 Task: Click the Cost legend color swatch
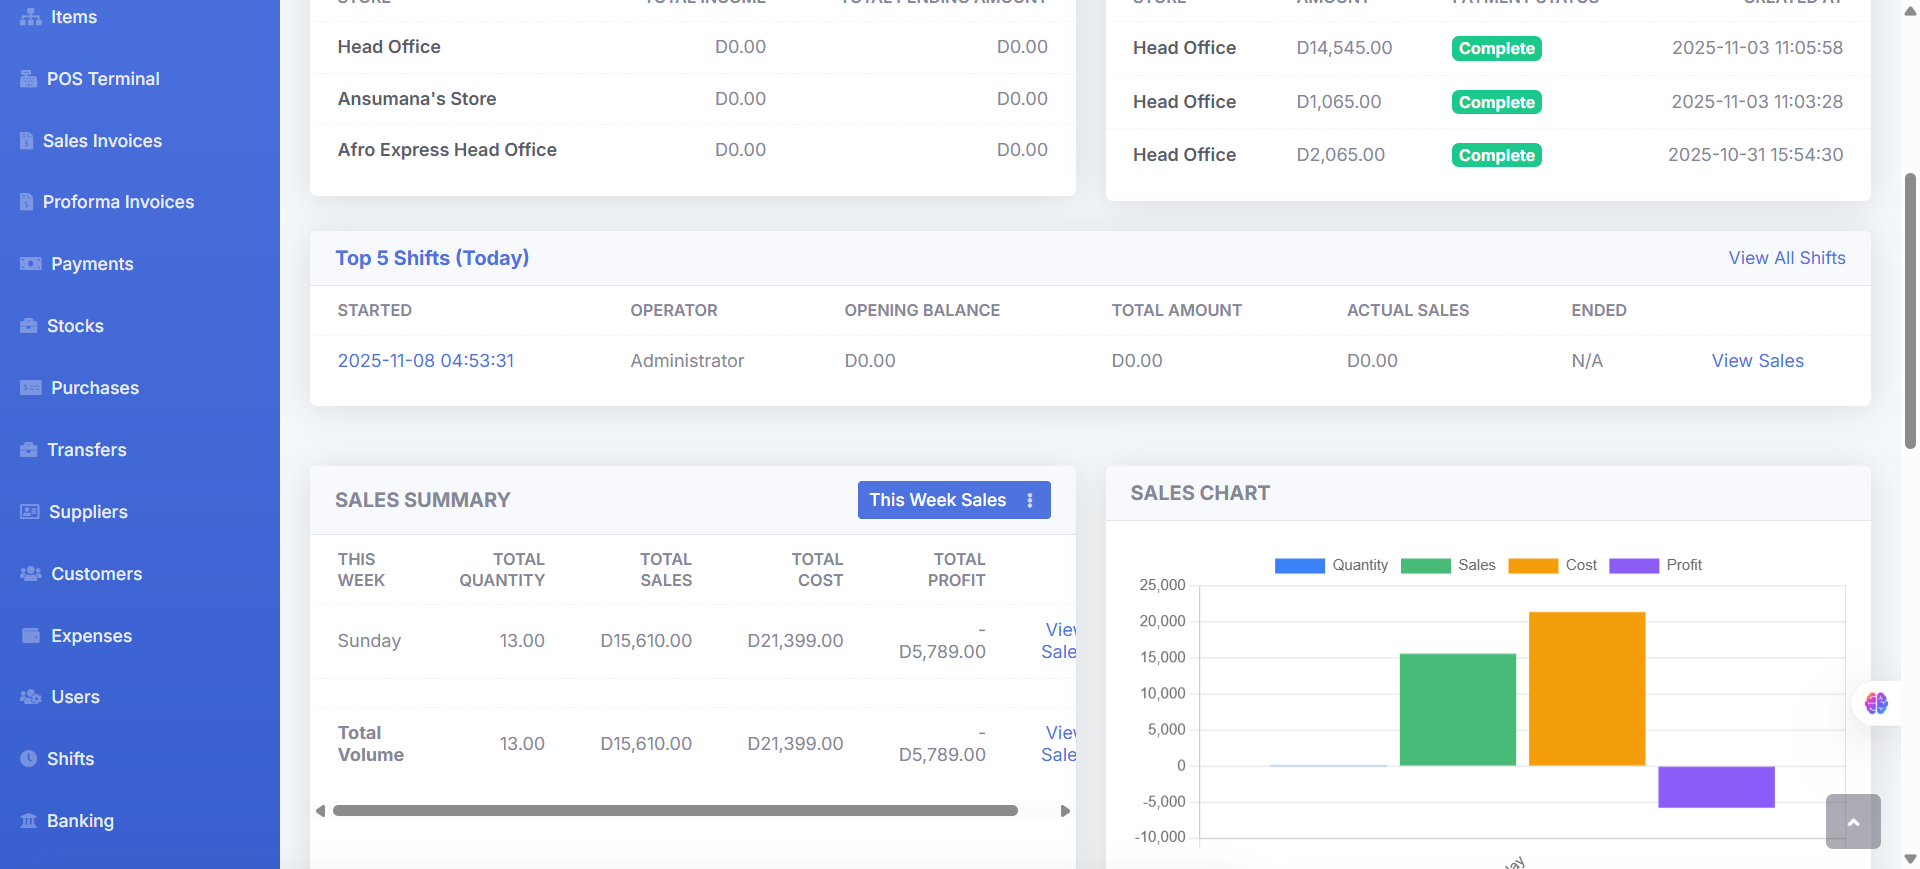pos(1532,566)
